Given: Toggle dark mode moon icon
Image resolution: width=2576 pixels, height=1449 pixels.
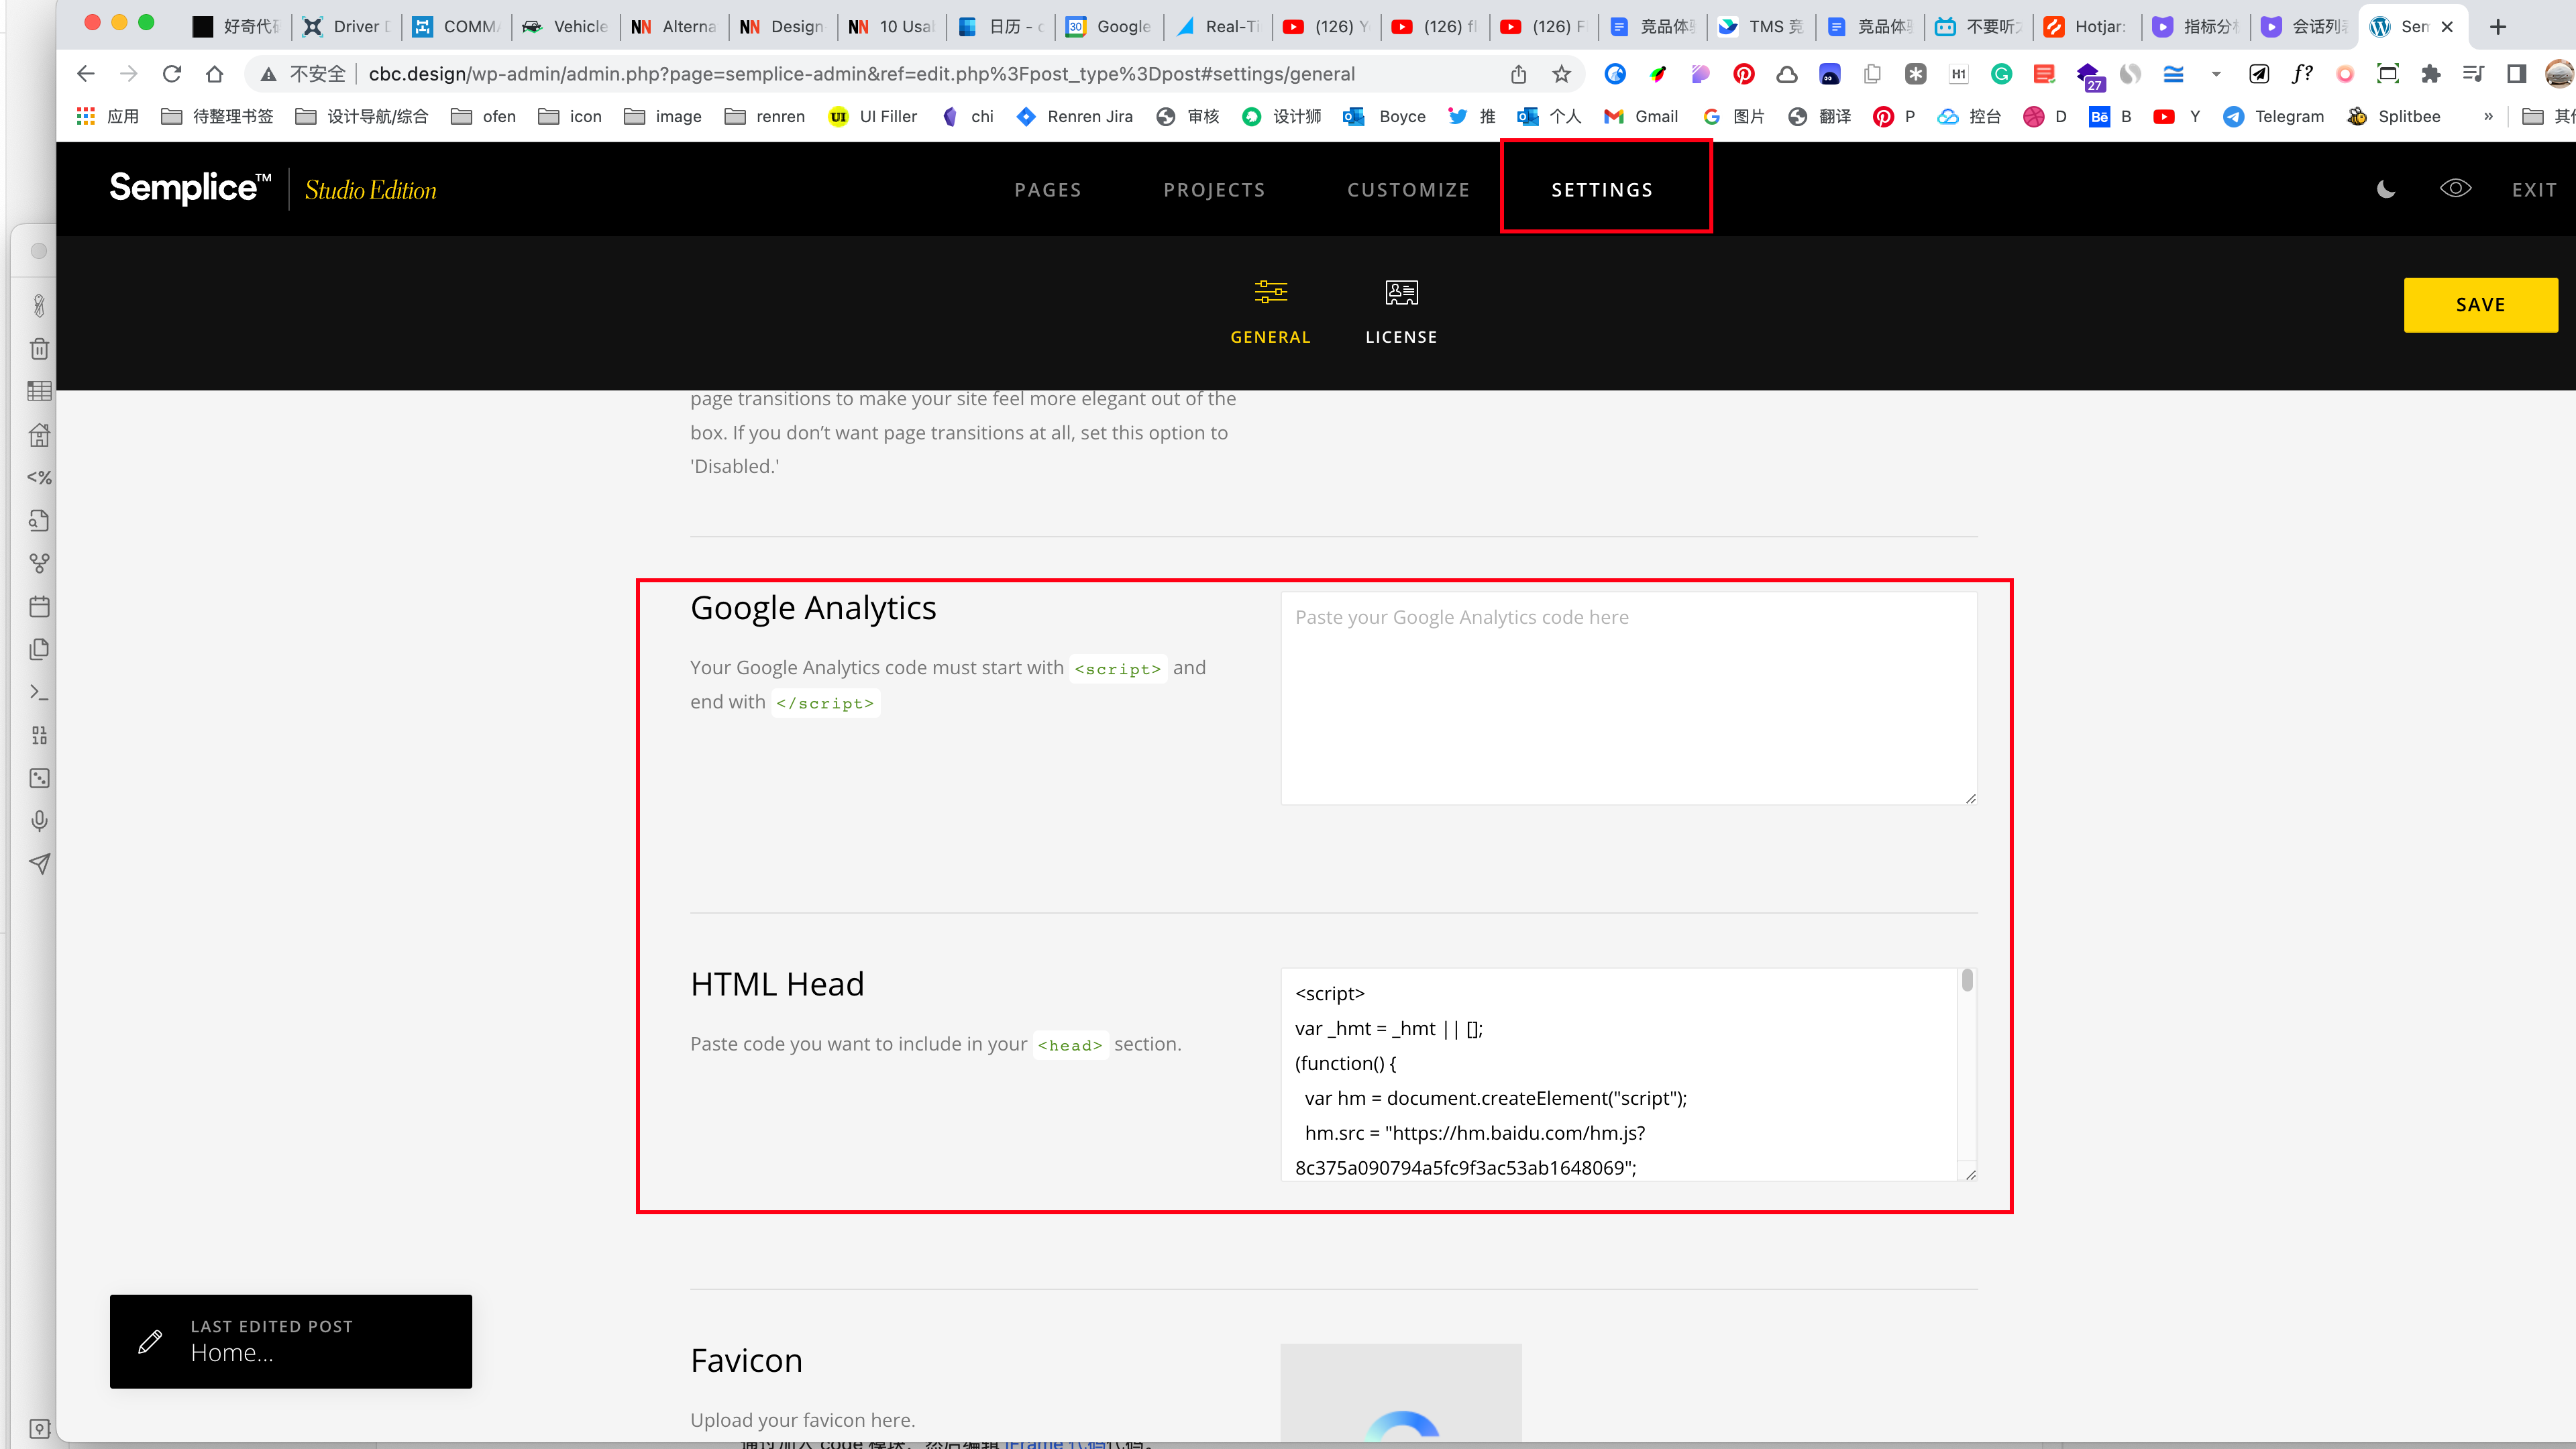Looking at the screenshot, I should tap(2386, 189).
